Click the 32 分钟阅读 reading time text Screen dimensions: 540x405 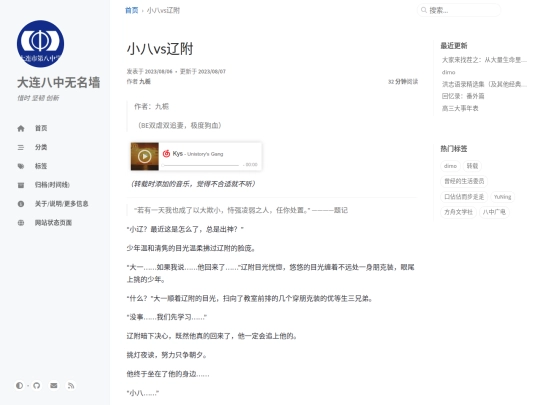(403, 82)
